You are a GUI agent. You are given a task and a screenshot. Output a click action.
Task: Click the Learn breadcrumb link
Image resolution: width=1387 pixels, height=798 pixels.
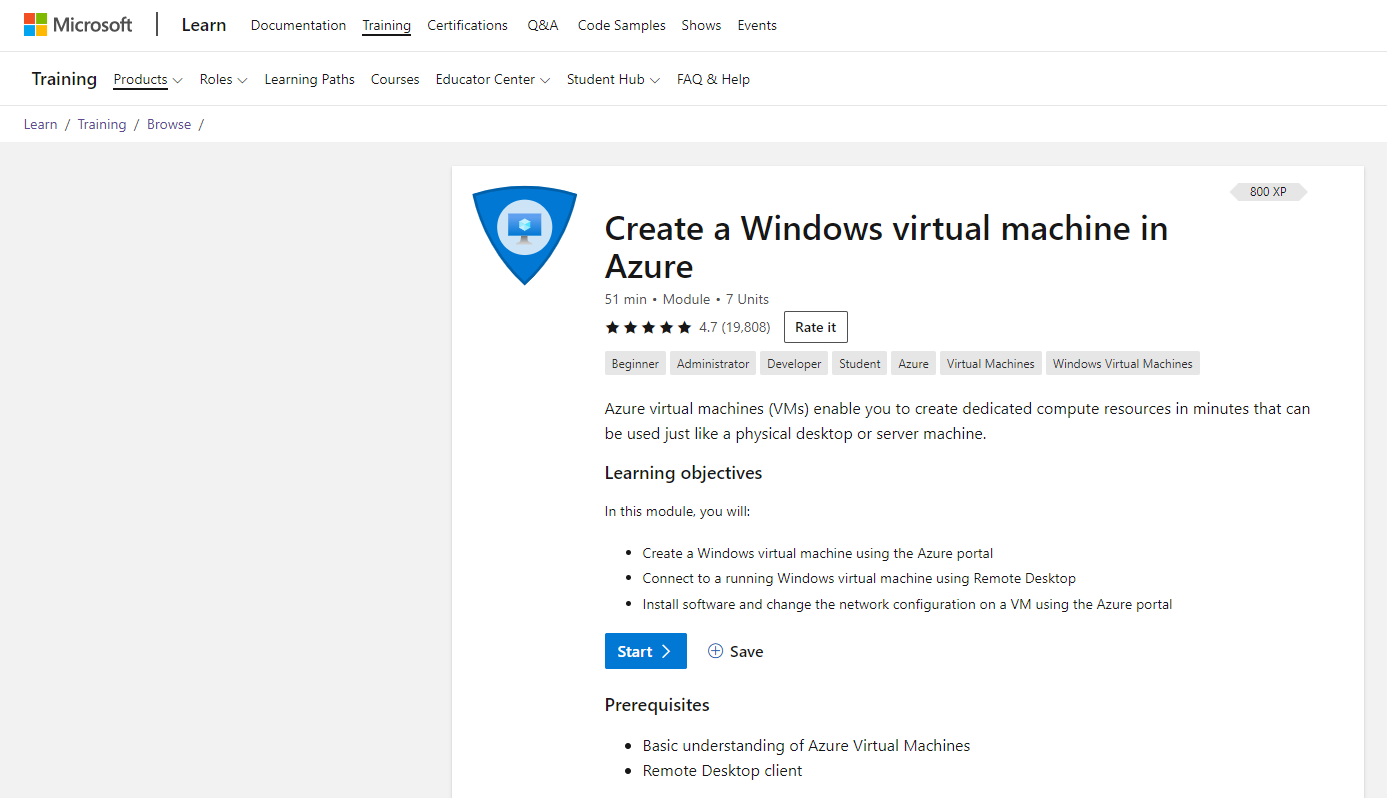[41, 124]
